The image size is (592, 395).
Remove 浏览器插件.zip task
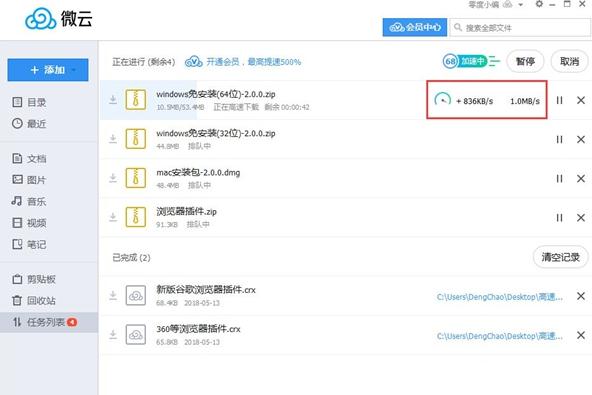point(581,218)
